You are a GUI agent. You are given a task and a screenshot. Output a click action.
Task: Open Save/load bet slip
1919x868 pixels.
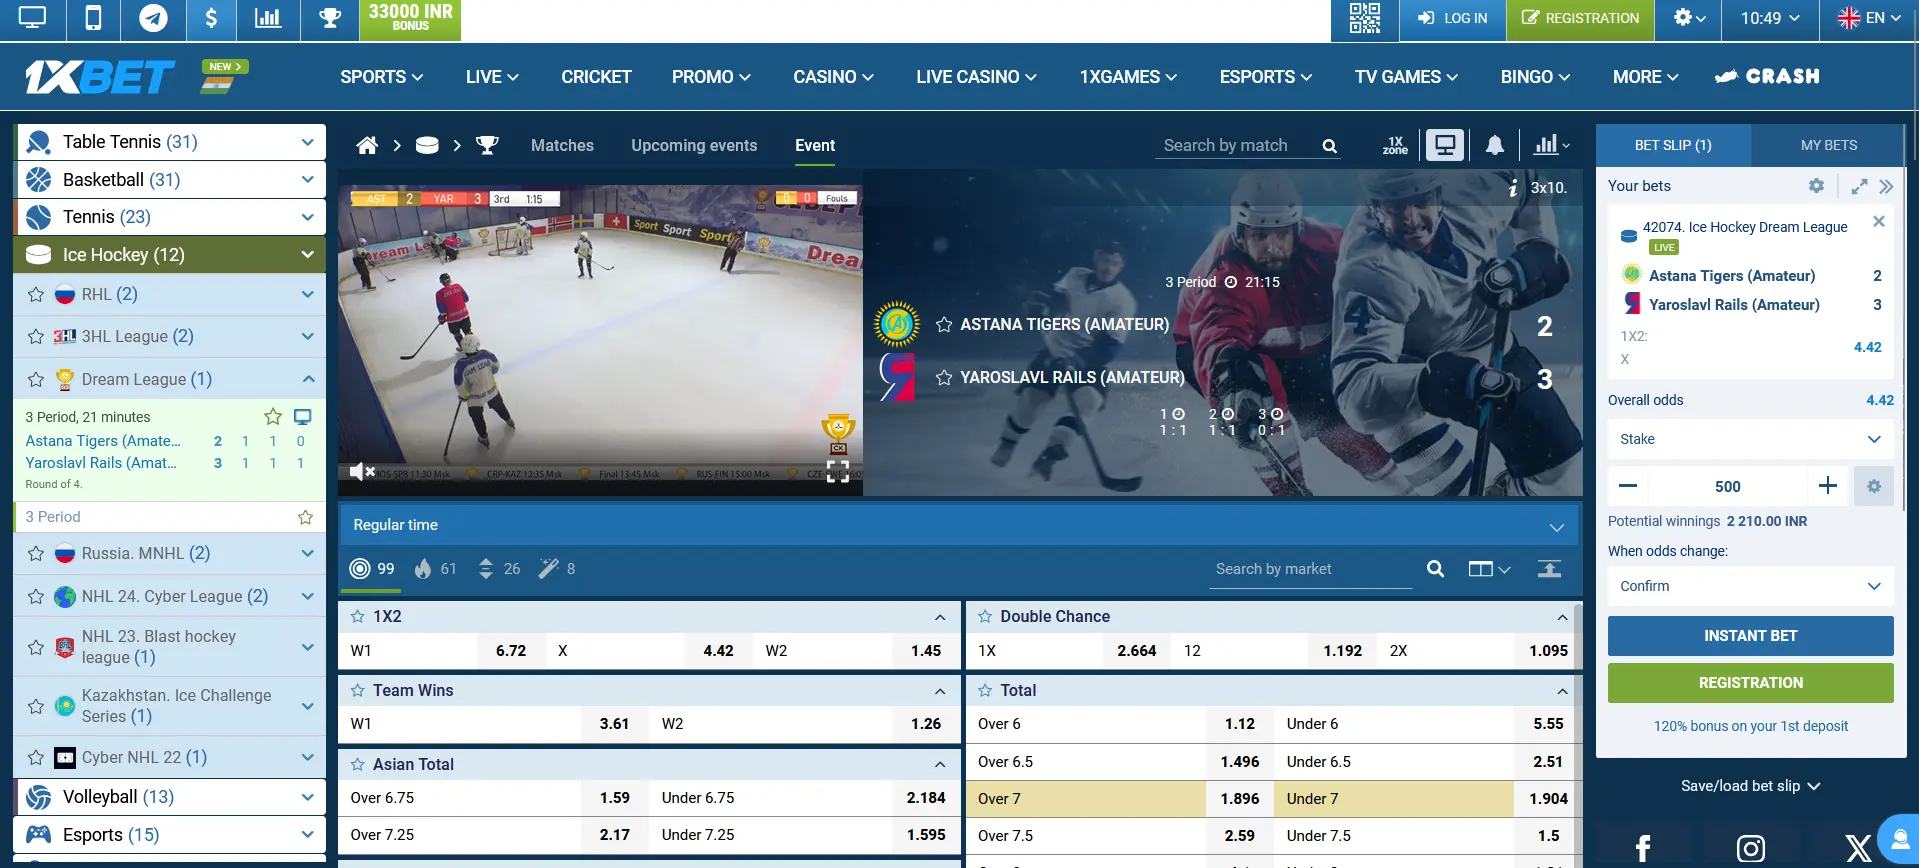tap(1750, 786)
